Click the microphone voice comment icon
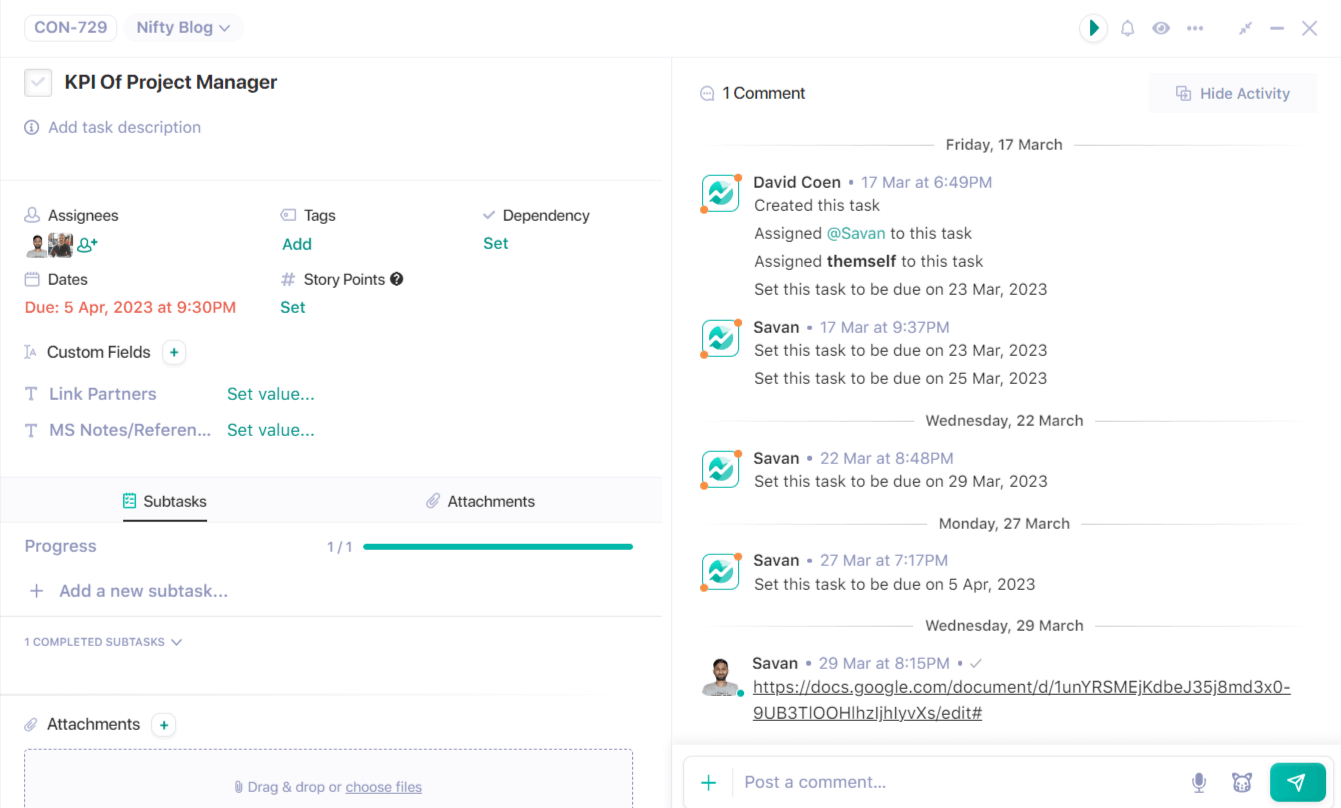The image size is (1341, 808). pos(1198,782)
